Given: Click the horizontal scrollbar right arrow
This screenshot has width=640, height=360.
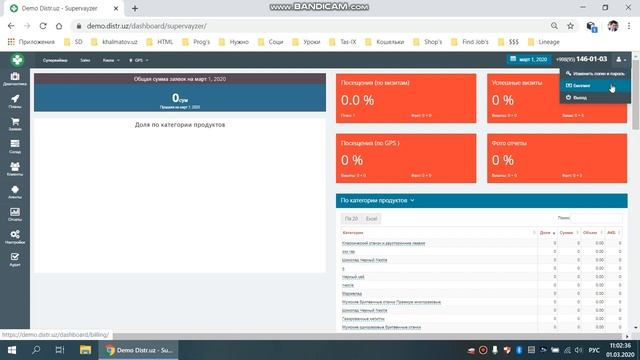Looking at the screenshot, I should (x=627, y=336).
